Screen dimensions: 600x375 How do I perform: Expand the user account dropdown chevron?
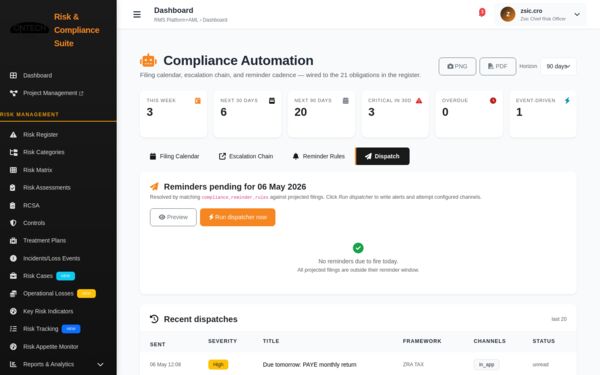[577, 15]
